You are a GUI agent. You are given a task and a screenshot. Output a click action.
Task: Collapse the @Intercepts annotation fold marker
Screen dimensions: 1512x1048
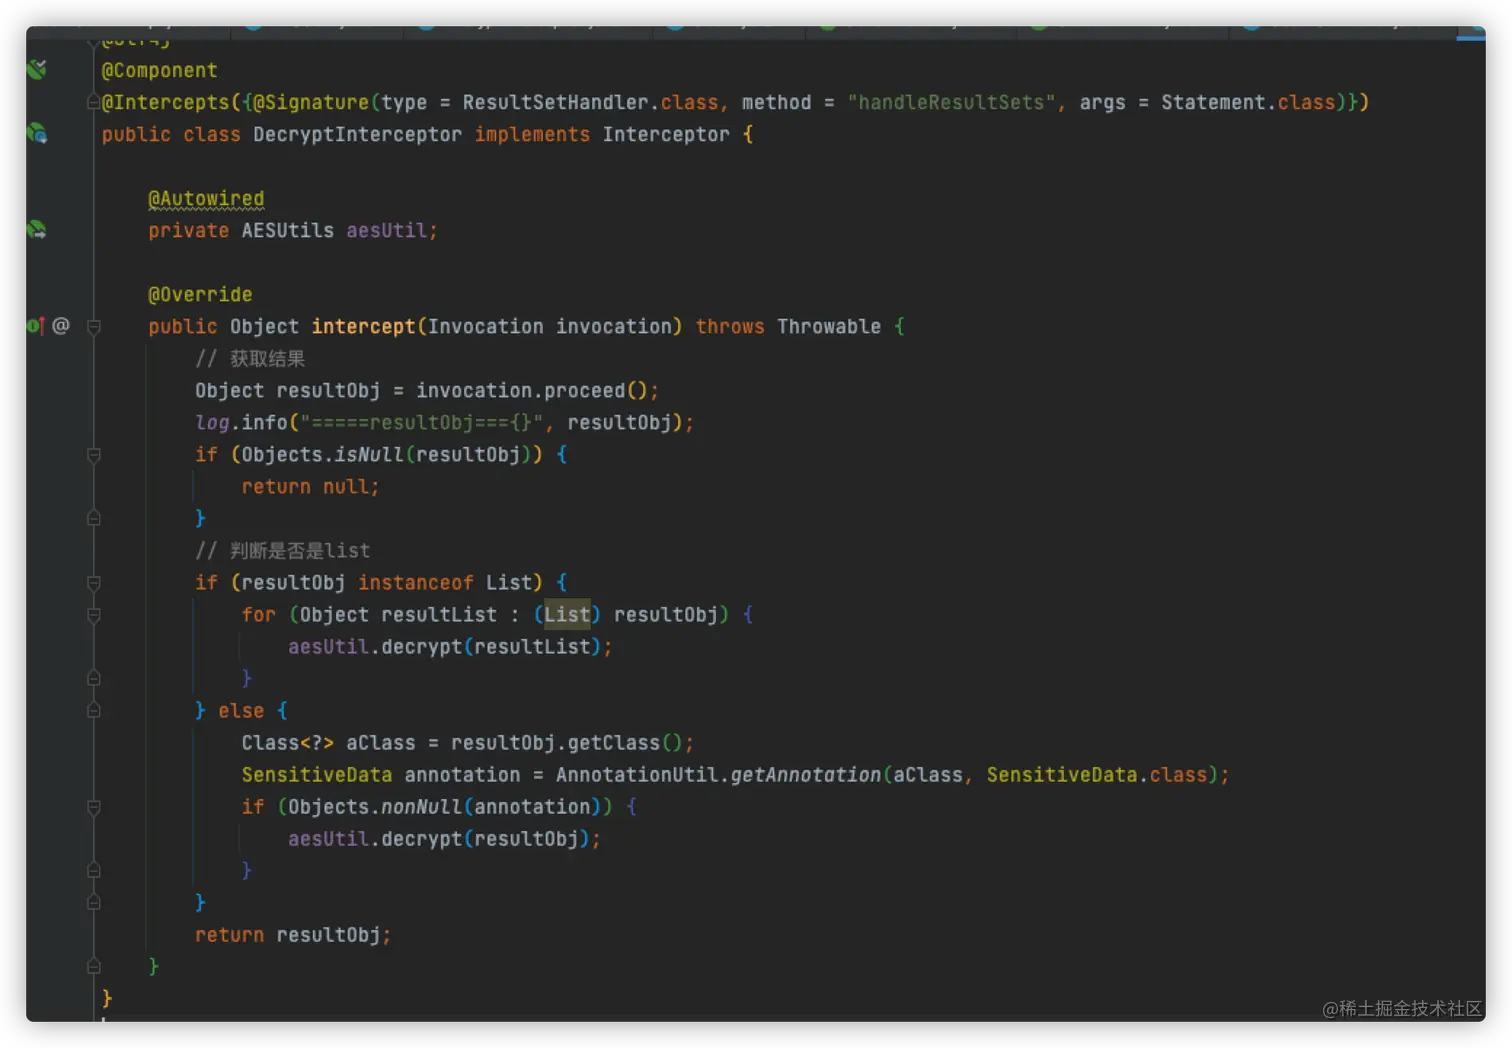pyautogui.click(x=93, y=102)
